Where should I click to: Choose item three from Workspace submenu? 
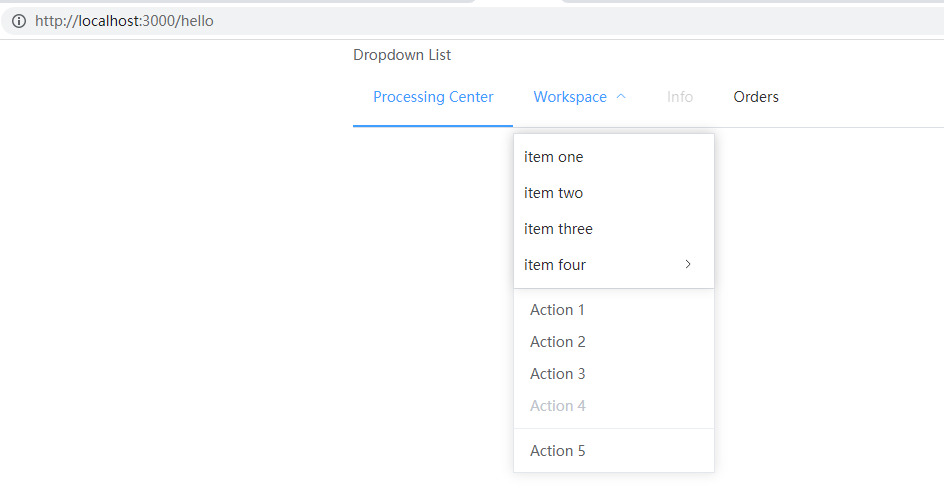click(x=613, y=229)
